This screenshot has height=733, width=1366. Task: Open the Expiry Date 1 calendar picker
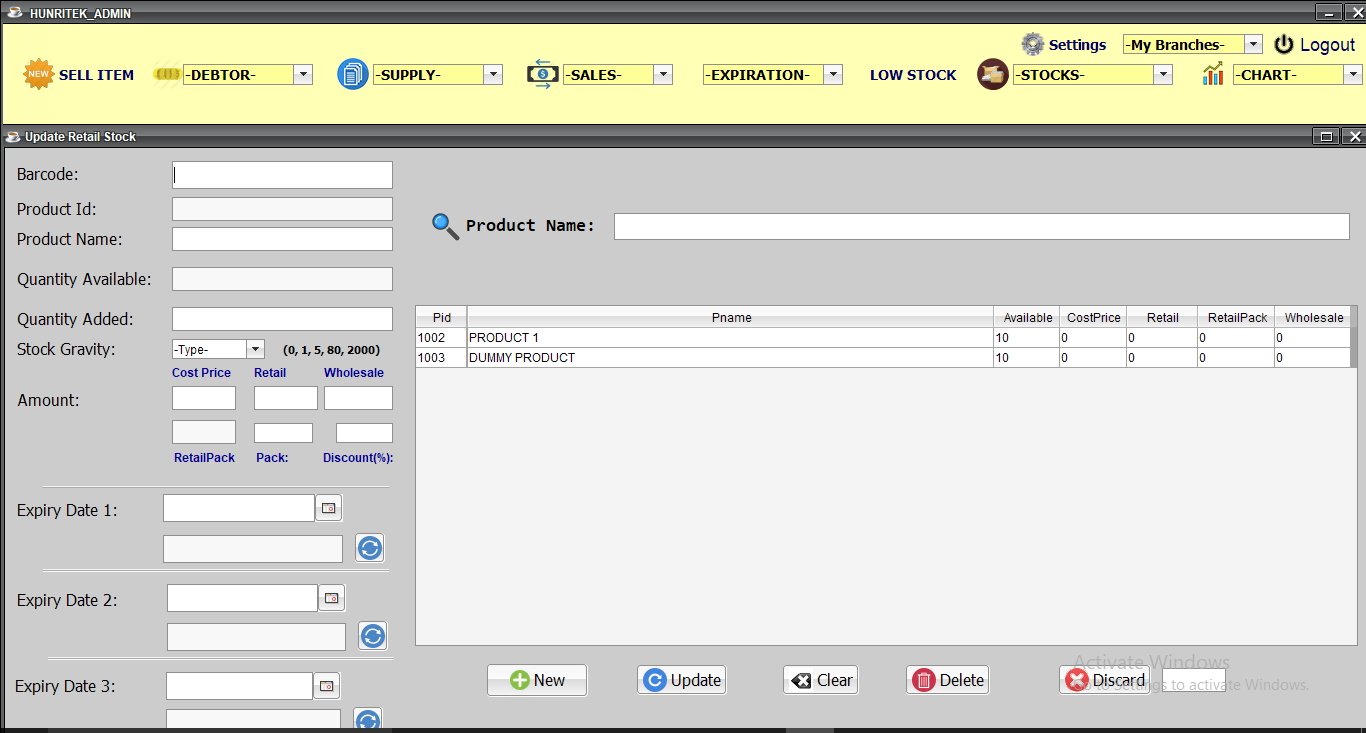[x=328, y=507]
